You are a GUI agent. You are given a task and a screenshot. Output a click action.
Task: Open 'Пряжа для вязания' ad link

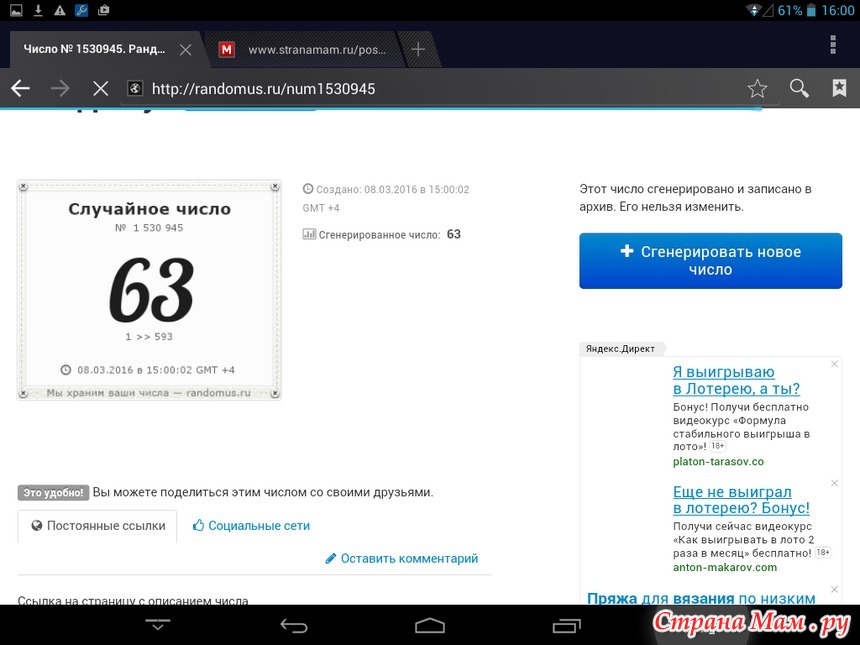(701, 598)
